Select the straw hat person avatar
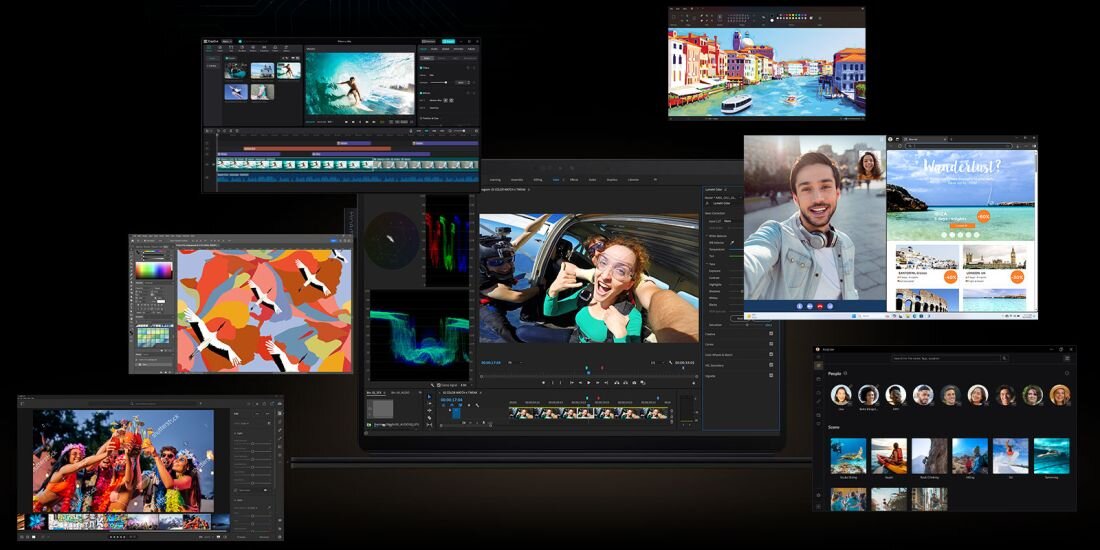Screen dimensions: 1100x550 point(1059,394)
